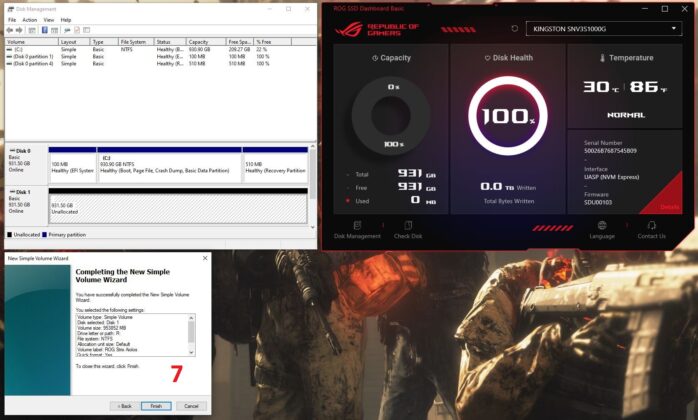Click the Back button in the wizard
Screen dimensions: 698x420
124,406
